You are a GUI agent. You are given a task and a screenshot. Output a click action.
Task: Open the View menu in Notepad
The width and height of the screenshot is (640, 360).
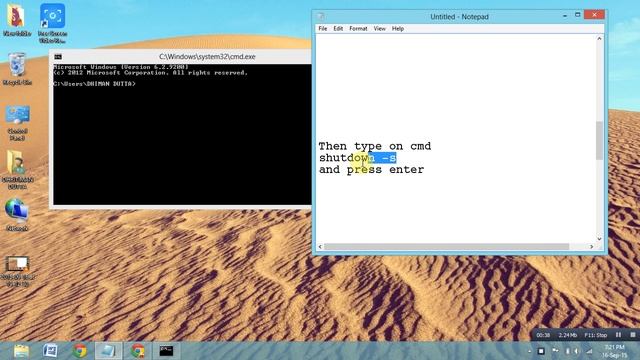[x=380, y=29]
